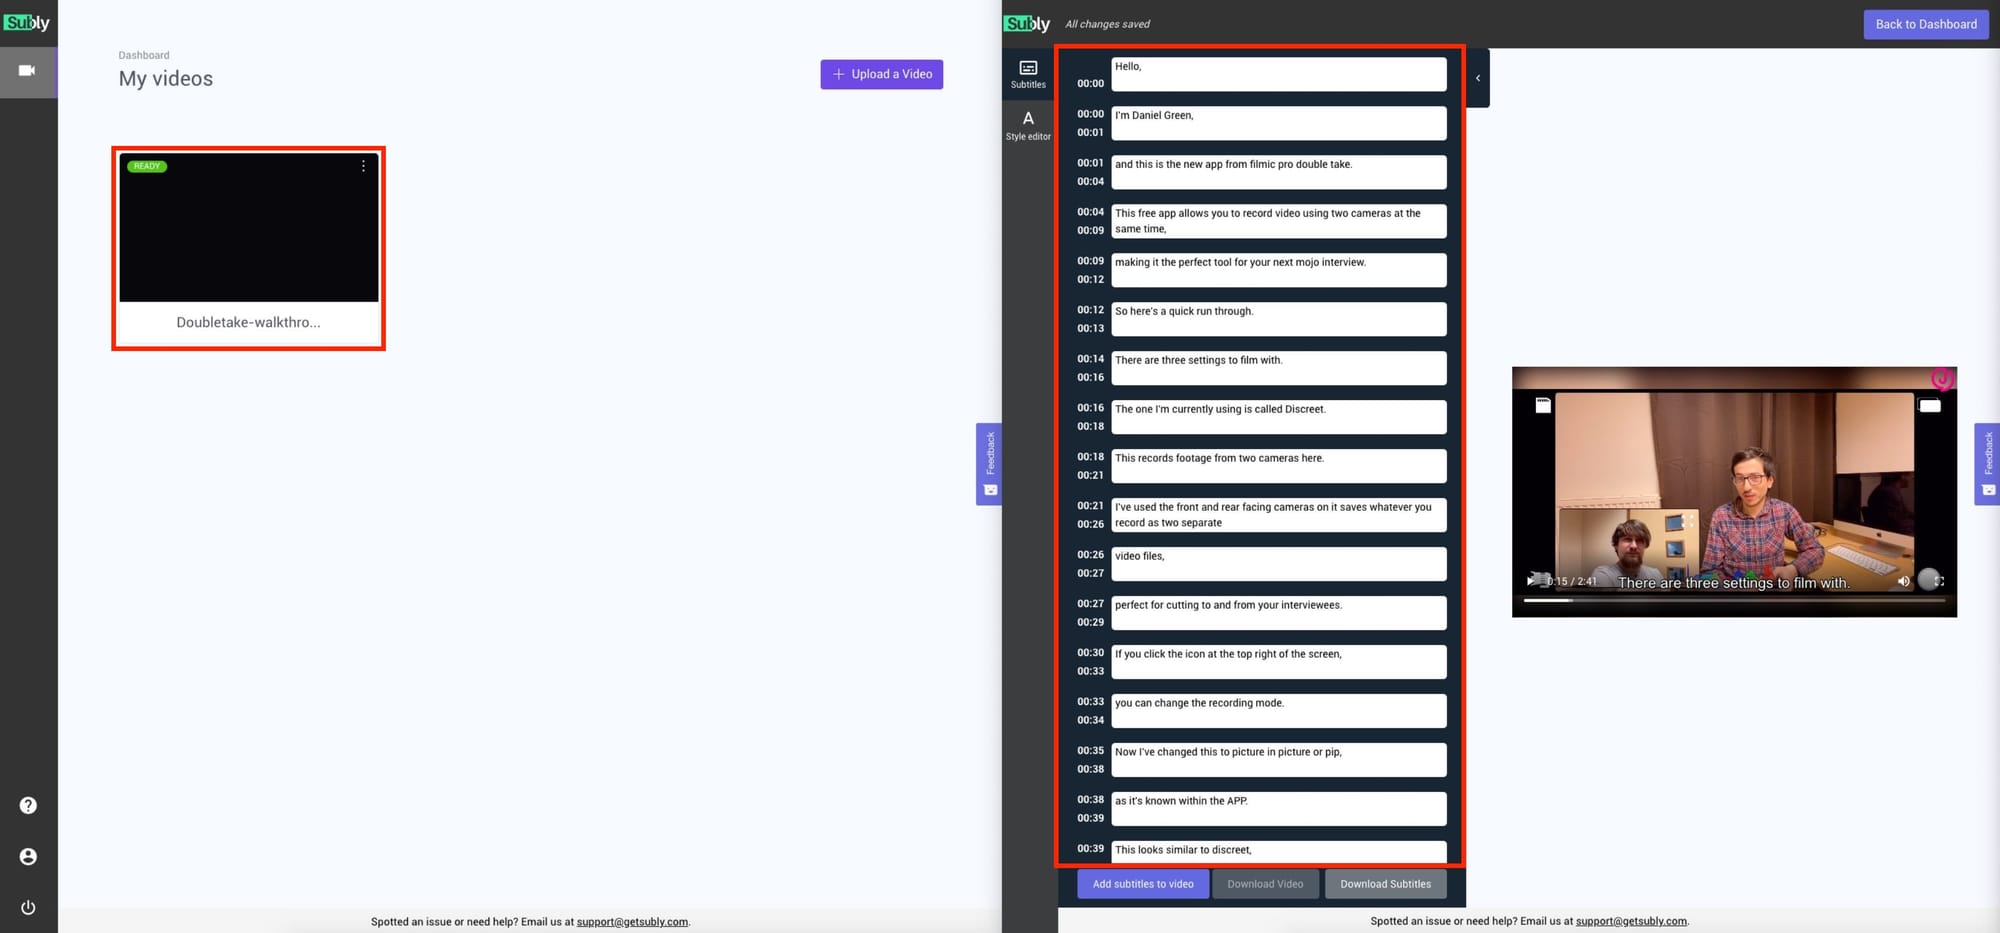
Task: Open the help question mark icon
Action: pos(28,805)
